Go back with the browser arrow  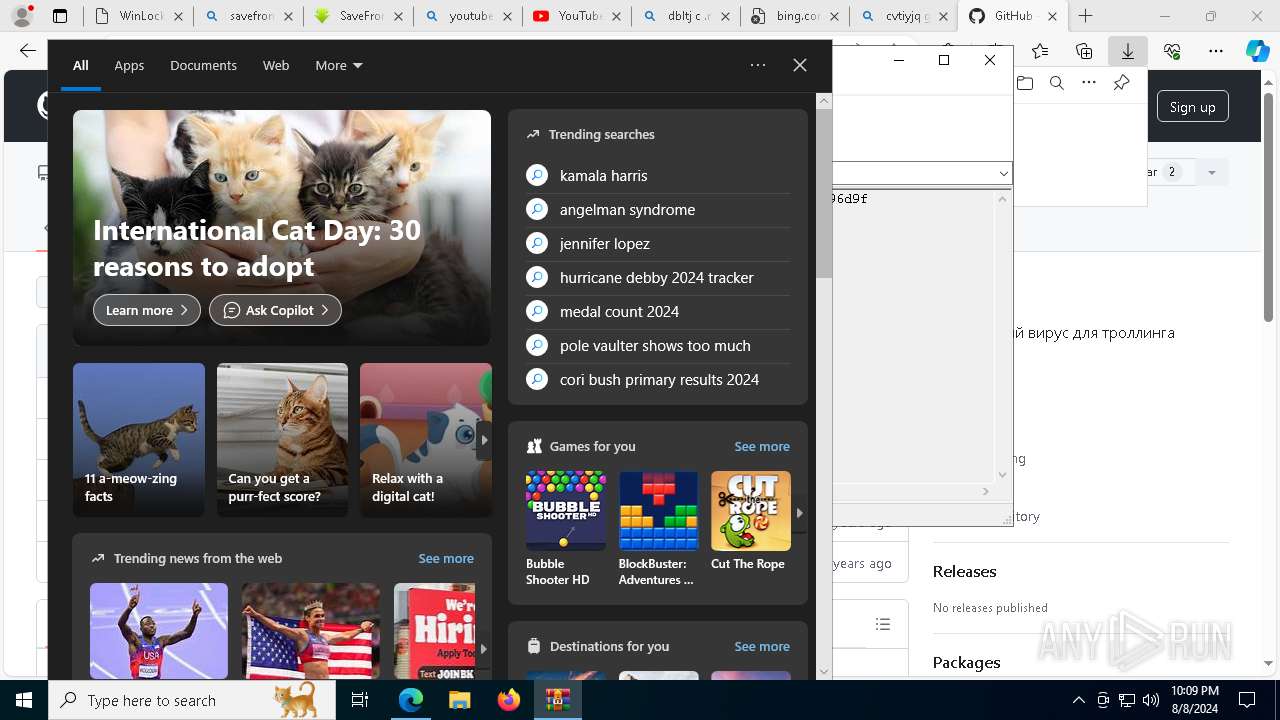[x=27, y=51]
